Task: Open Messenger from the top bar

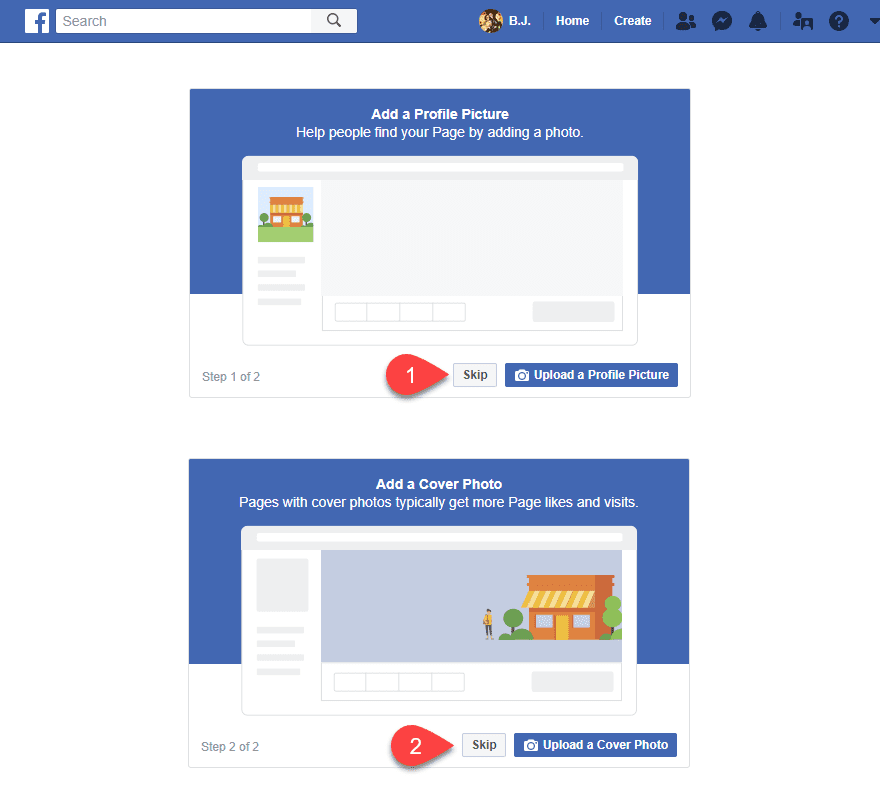Action: (722, 20)
